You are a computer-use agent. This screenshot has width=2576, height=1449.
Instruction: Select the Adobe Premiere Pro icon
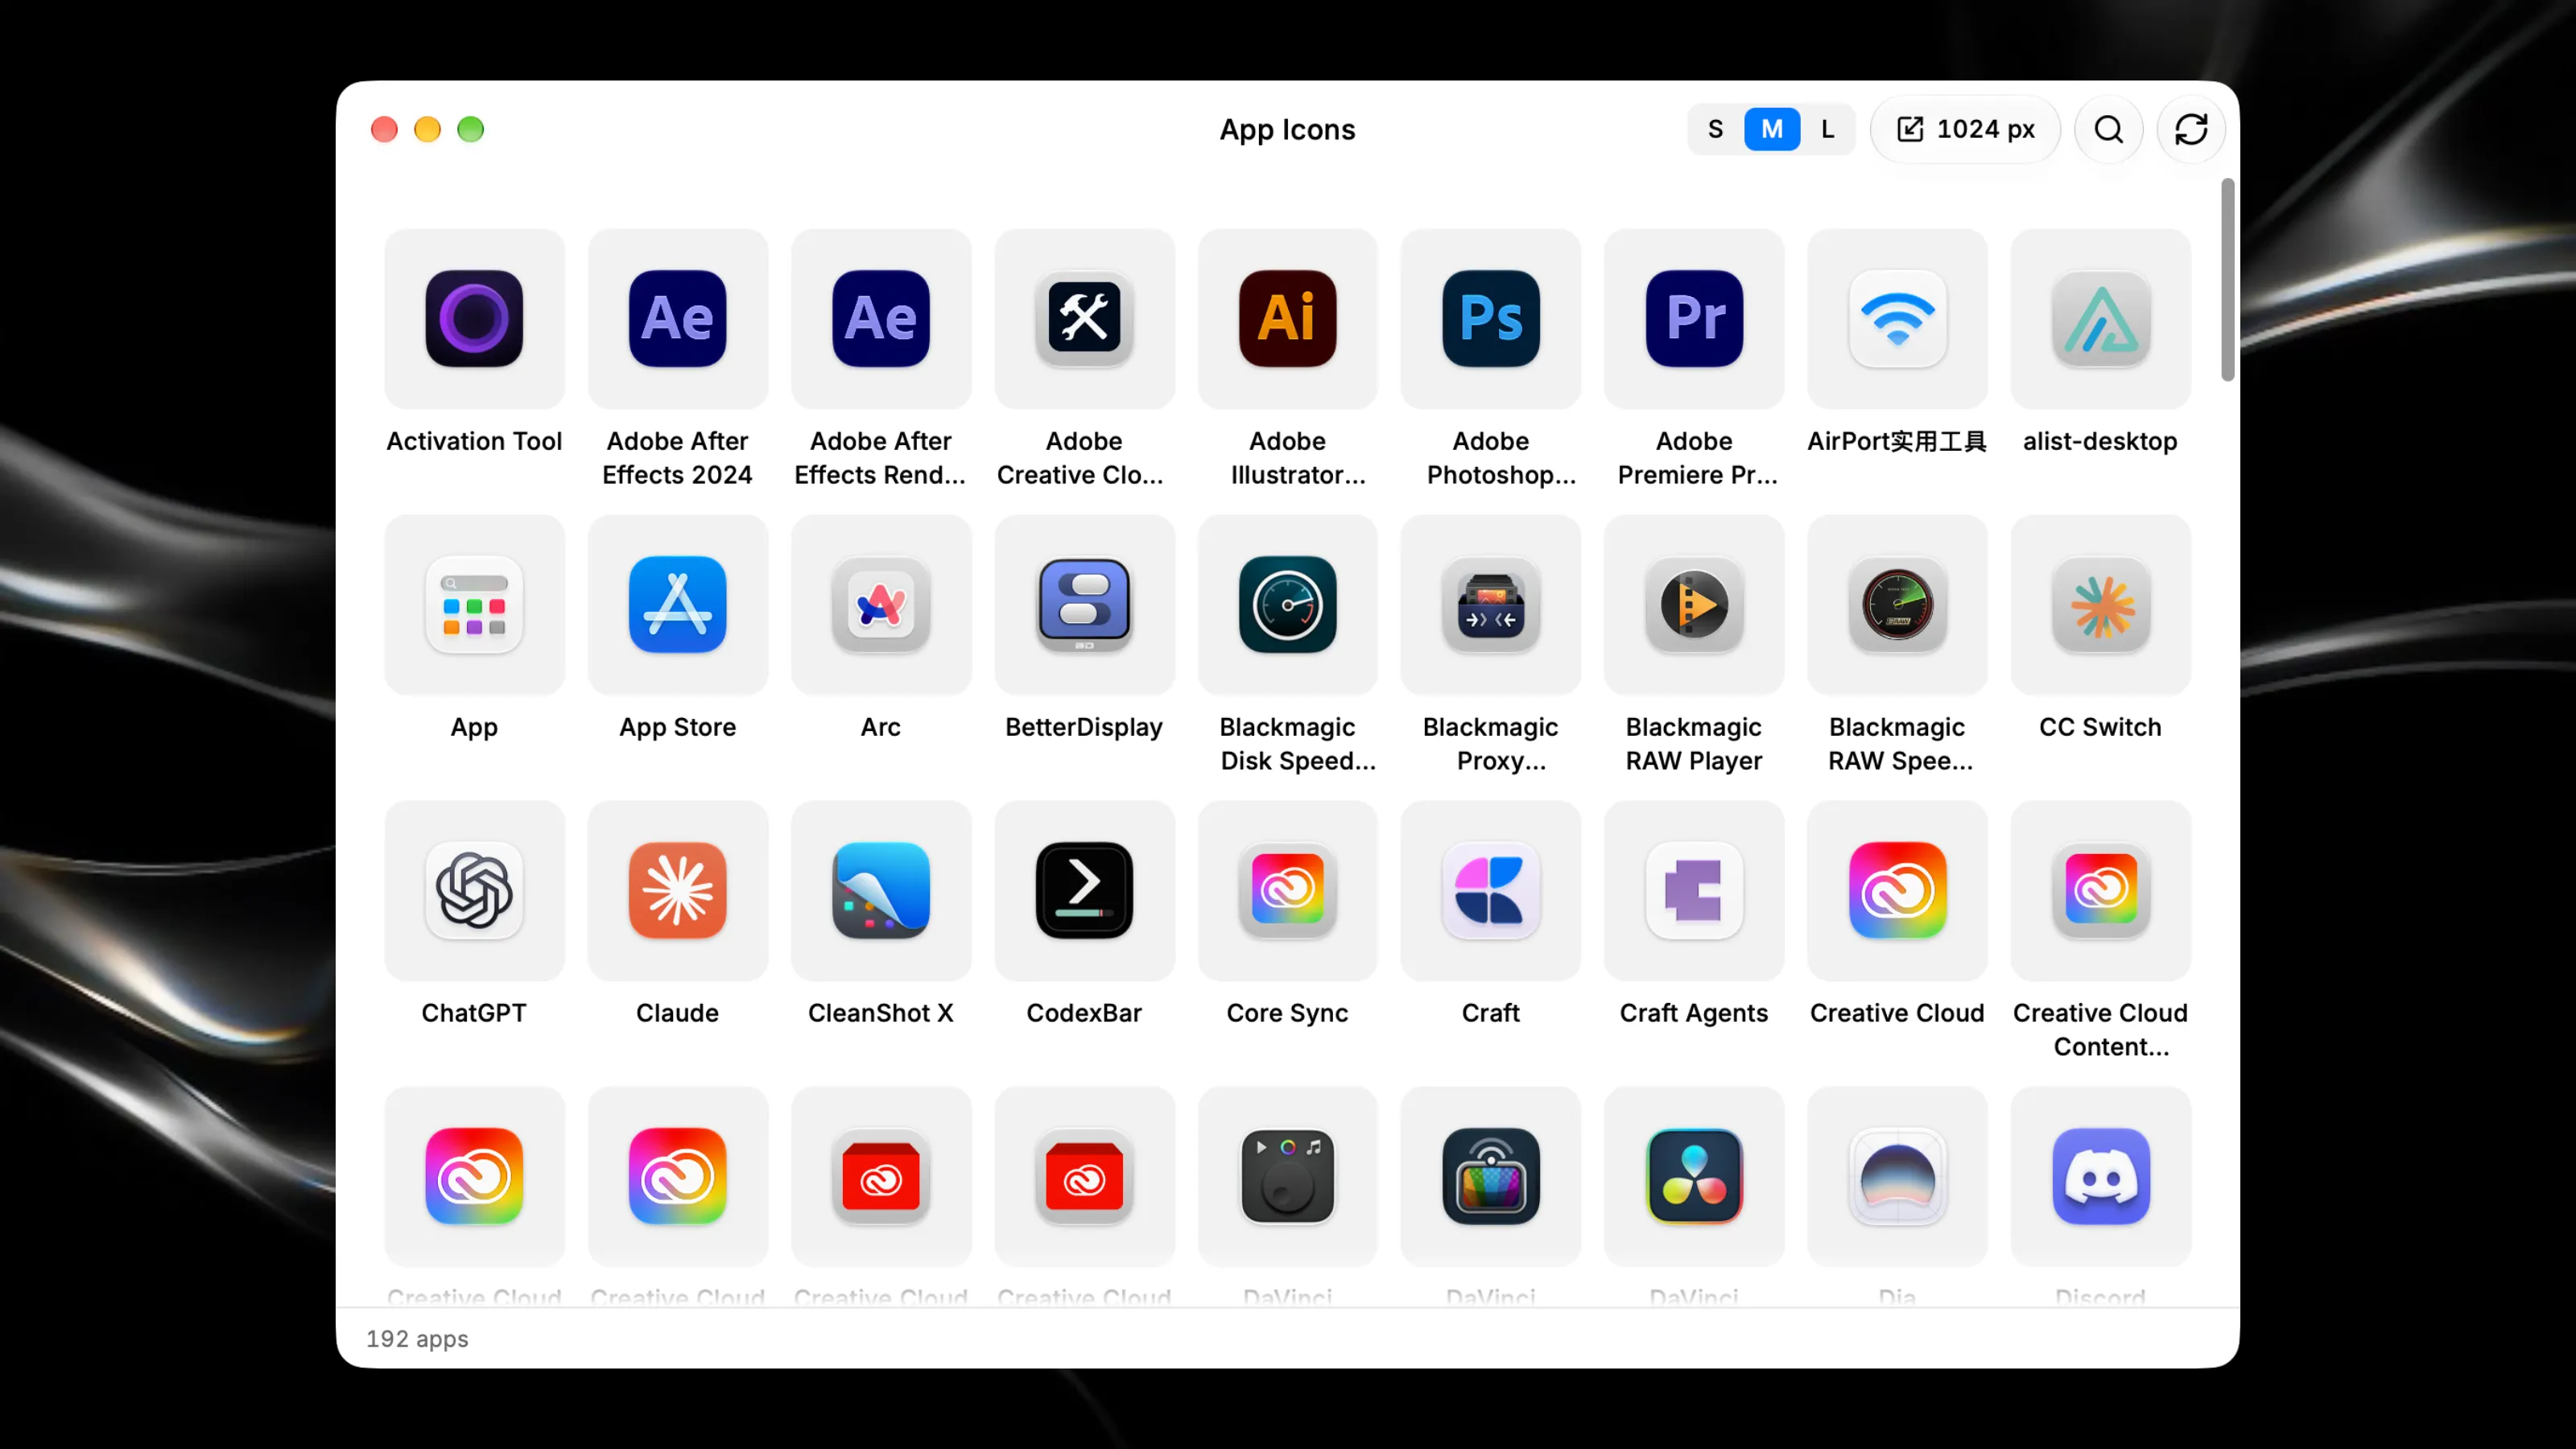click(1694, 318)
